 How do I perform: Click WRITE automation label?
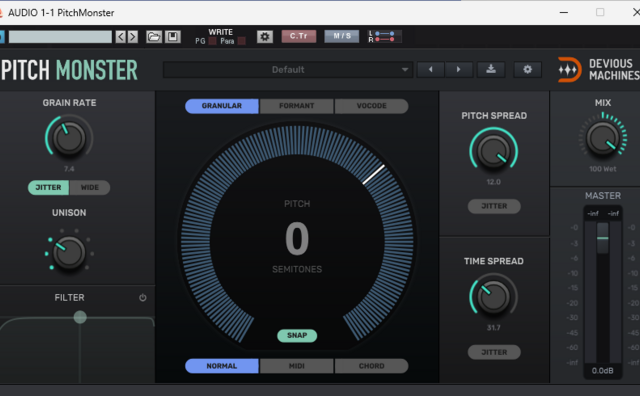pyautogui.click(x=220, y=32)
